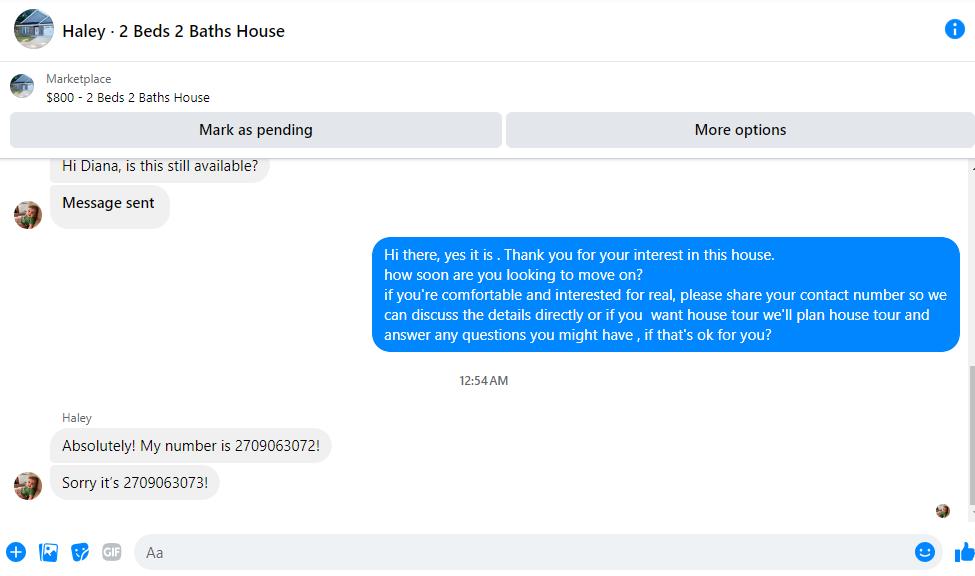Open Marketplace listing thumbnail
This screenshot has height=576, width=975.
tap(22, 86)
